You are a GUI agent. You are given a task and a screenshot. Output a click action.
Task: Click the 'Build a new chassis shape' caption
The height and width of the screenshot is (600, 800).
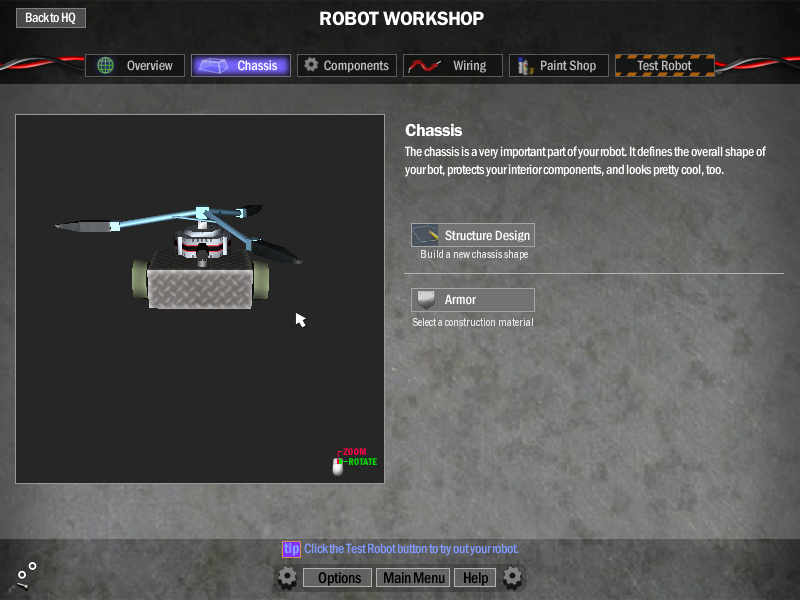(x=474, y=254)
